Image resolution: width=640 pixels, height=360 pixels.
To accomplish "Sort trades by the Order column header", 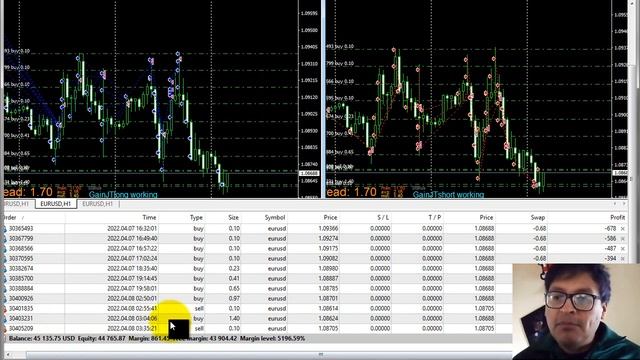I will click(x=10, y=218).
